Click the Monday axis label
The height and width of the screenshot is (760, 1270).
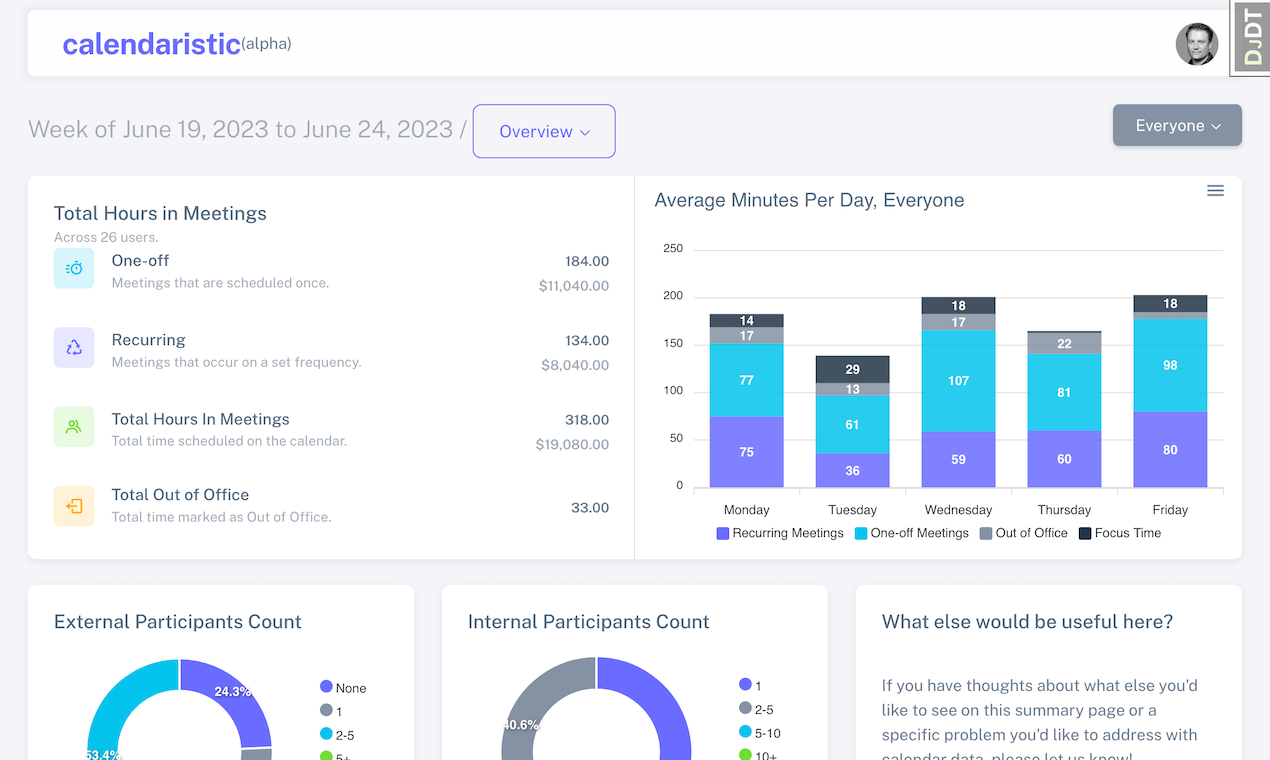click(746, 510)
